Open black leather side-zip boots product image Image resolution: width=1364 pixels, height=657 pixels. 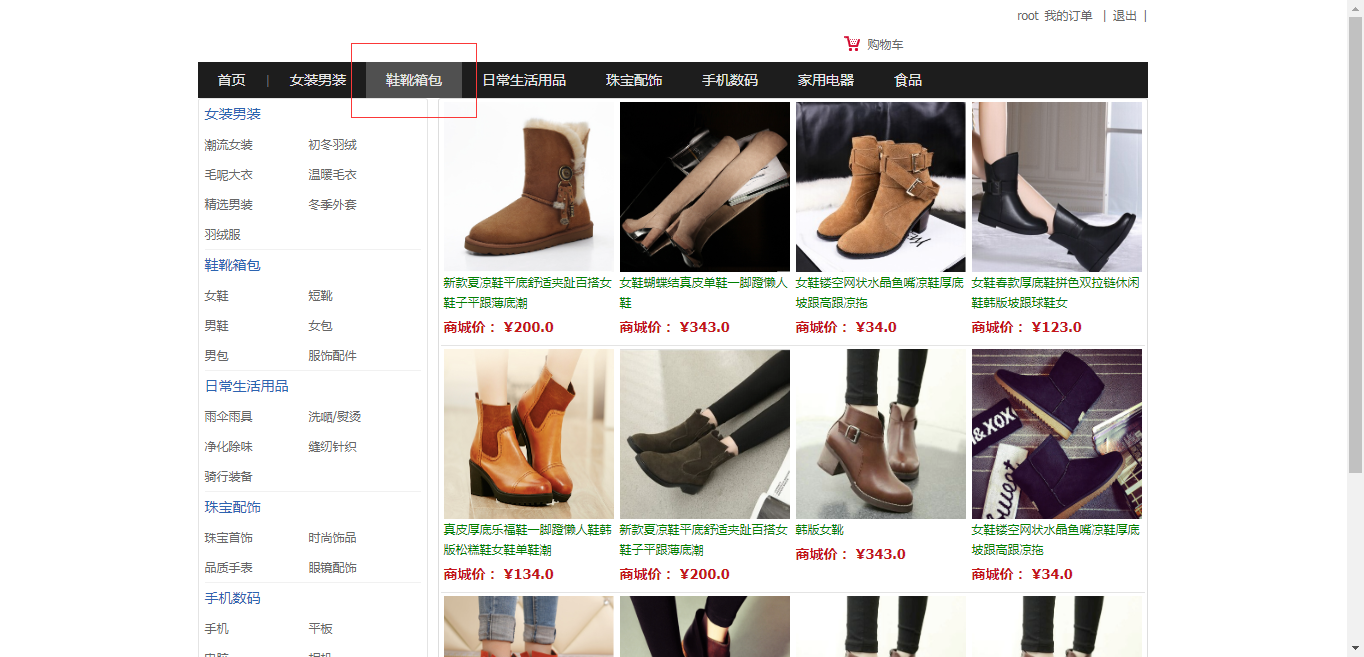(x=1057, y=187)
